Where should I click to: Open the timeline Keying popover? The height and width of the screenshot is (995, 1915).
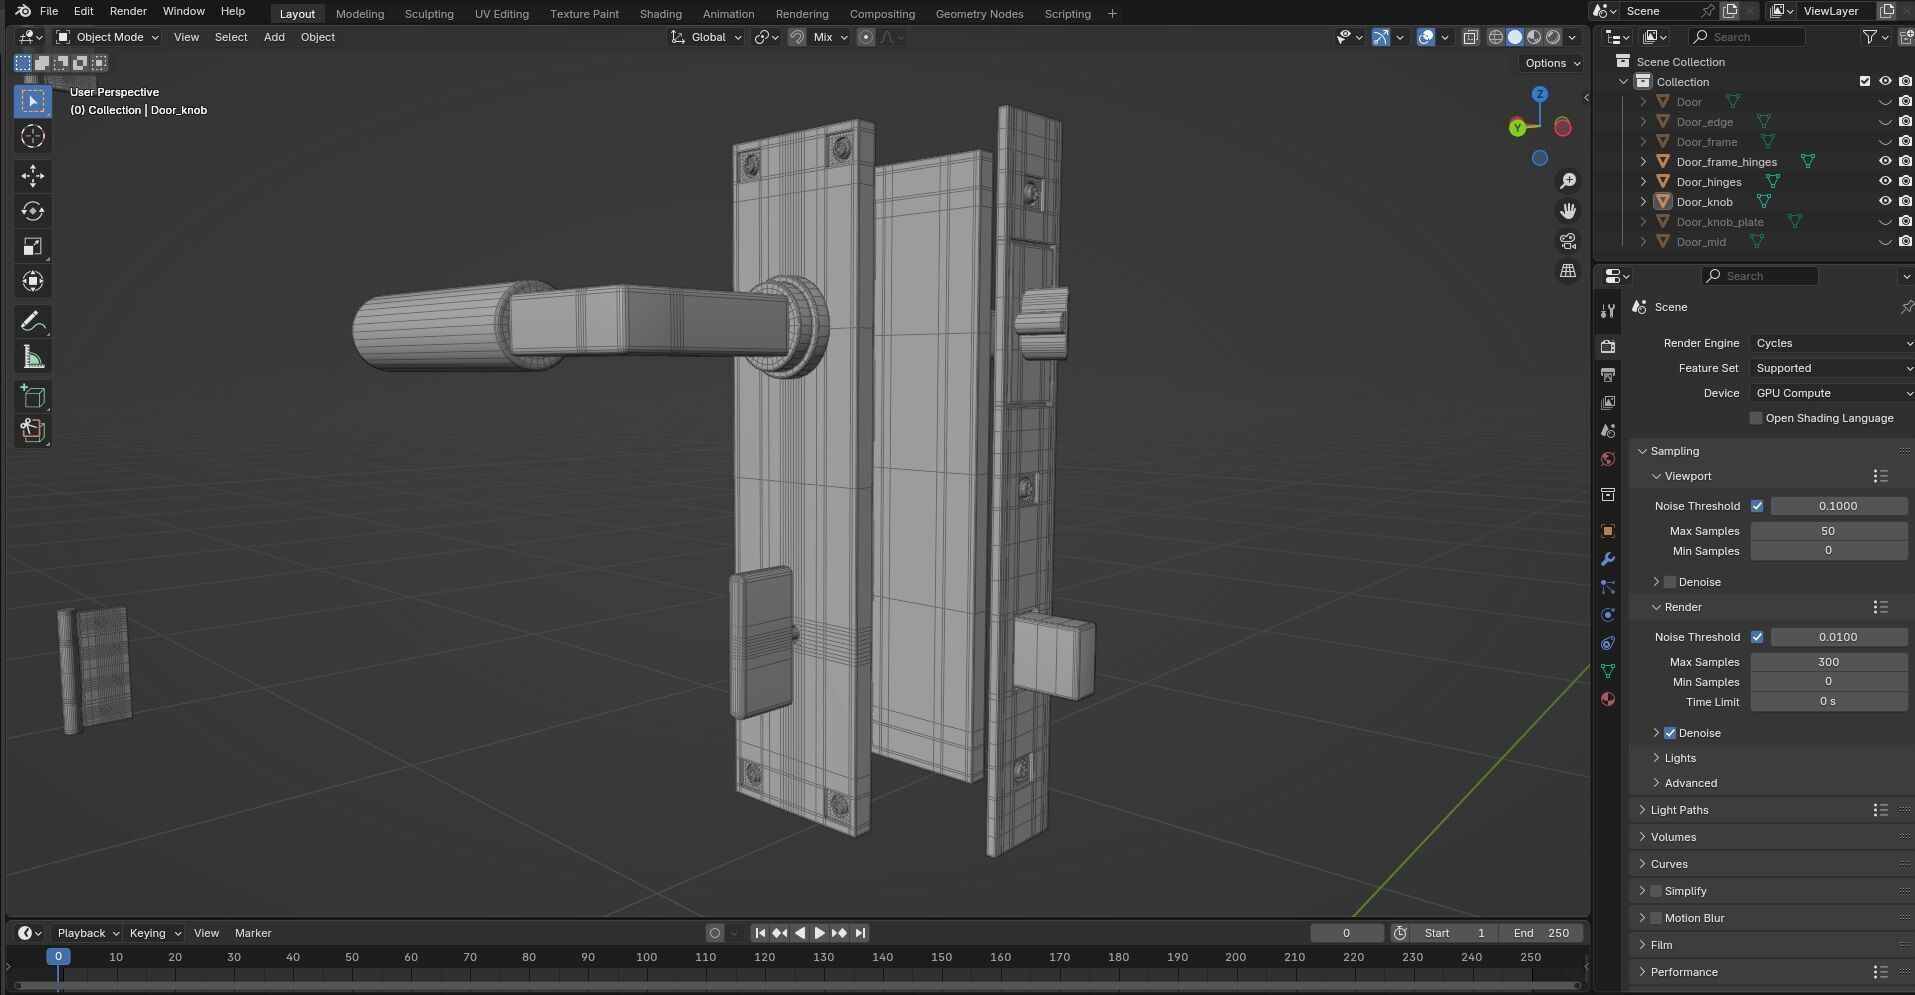(155, 933)
